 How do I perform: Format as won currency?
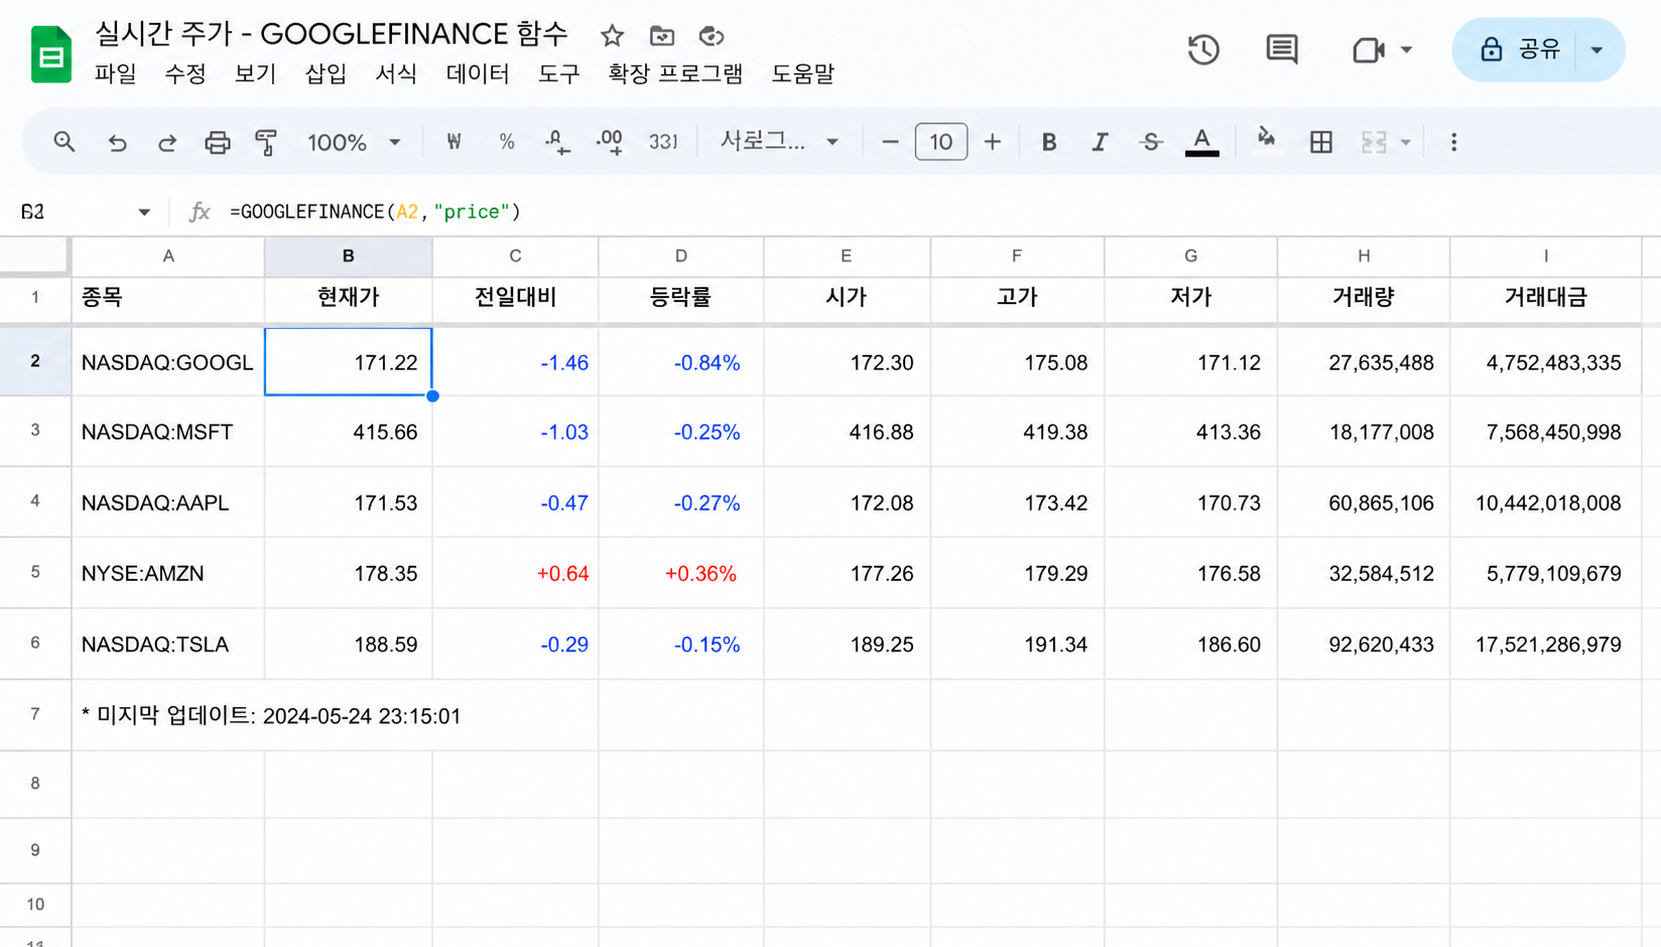point(454,142)
